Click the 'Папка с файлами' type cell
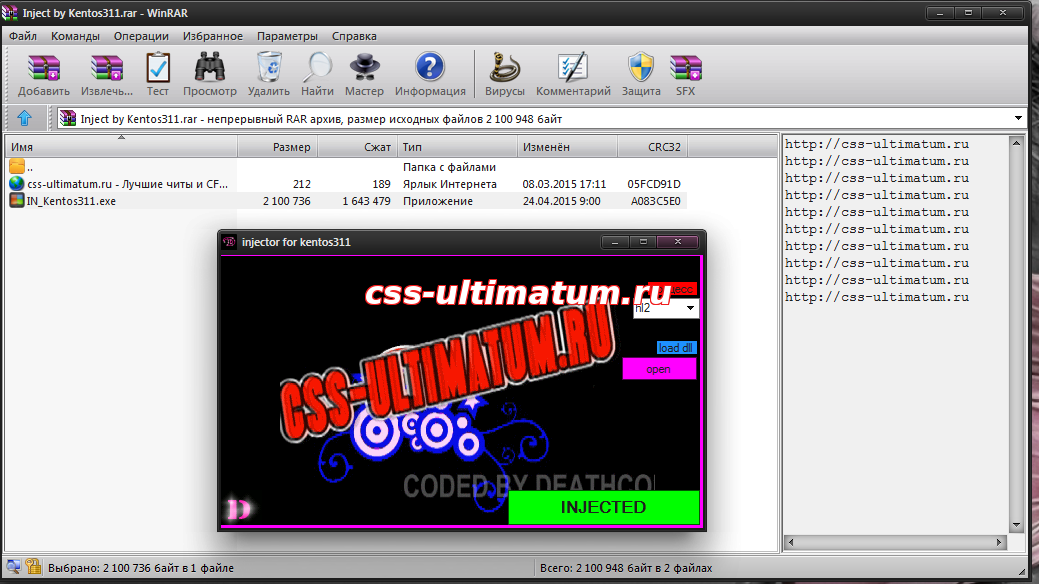The image size is (1039, 584). (x=449, y=167)
